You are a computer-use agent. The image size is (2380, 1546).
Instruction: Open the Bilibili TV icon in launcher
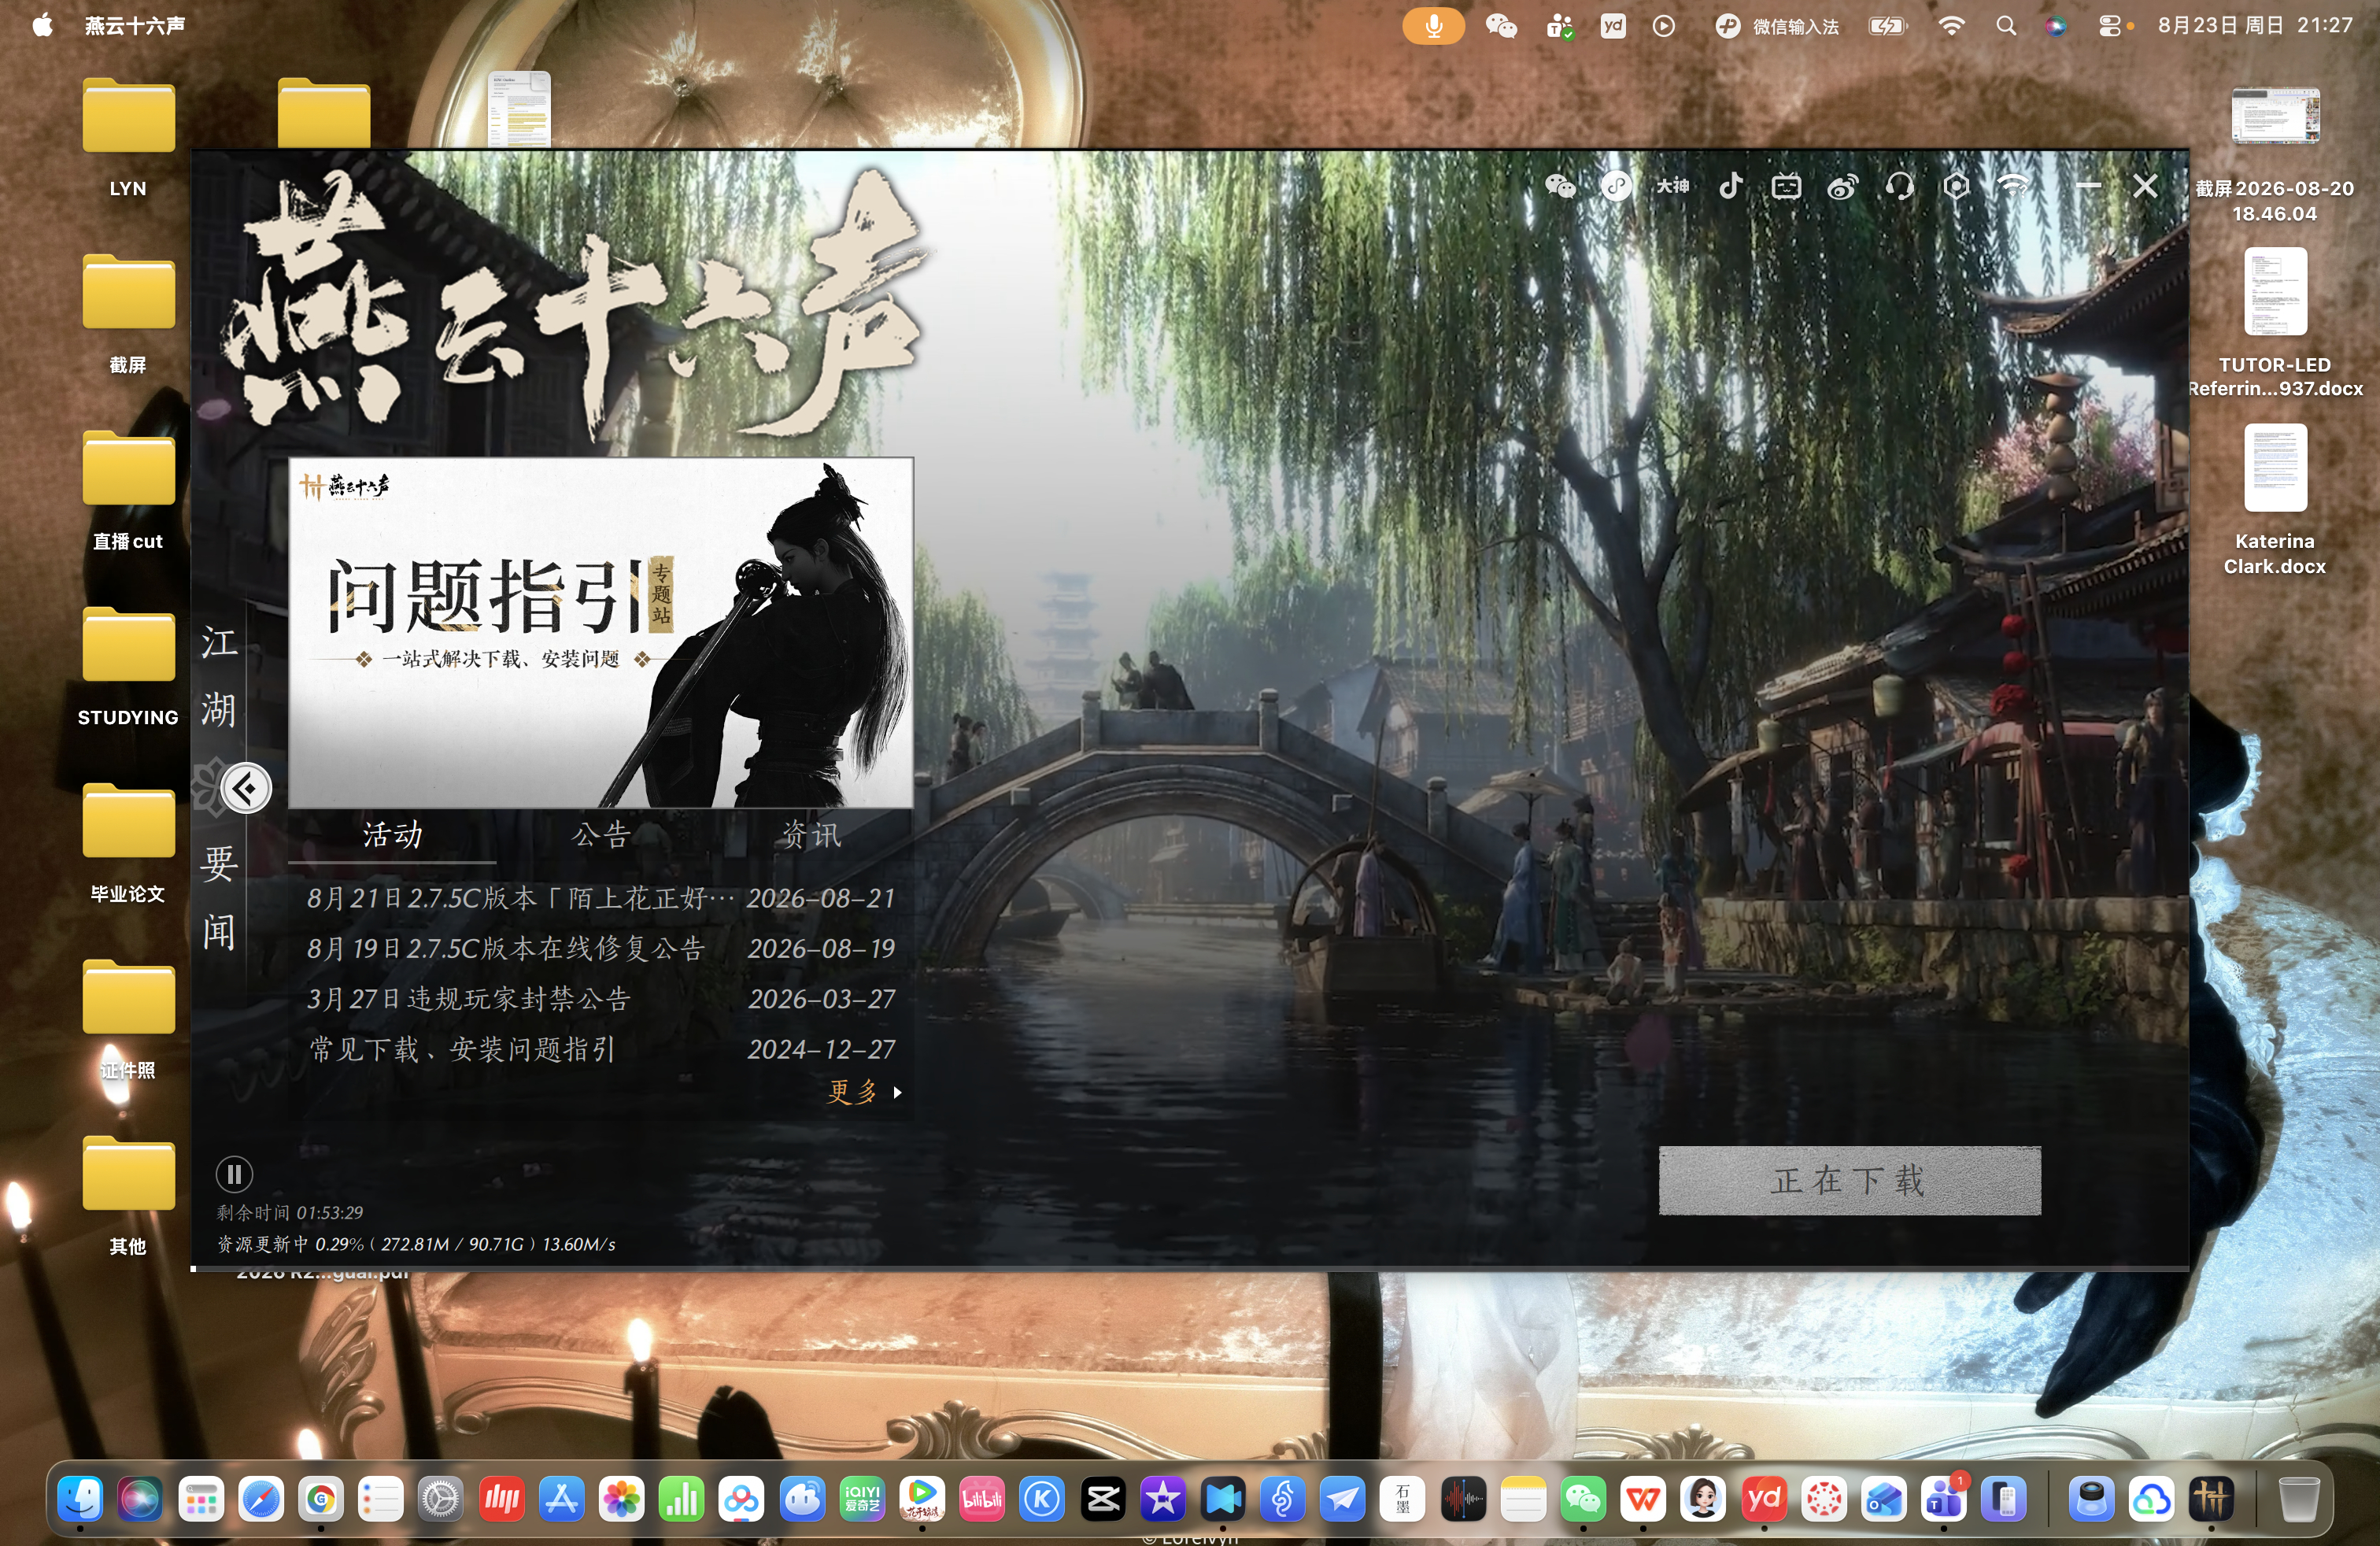point(1786,186)
